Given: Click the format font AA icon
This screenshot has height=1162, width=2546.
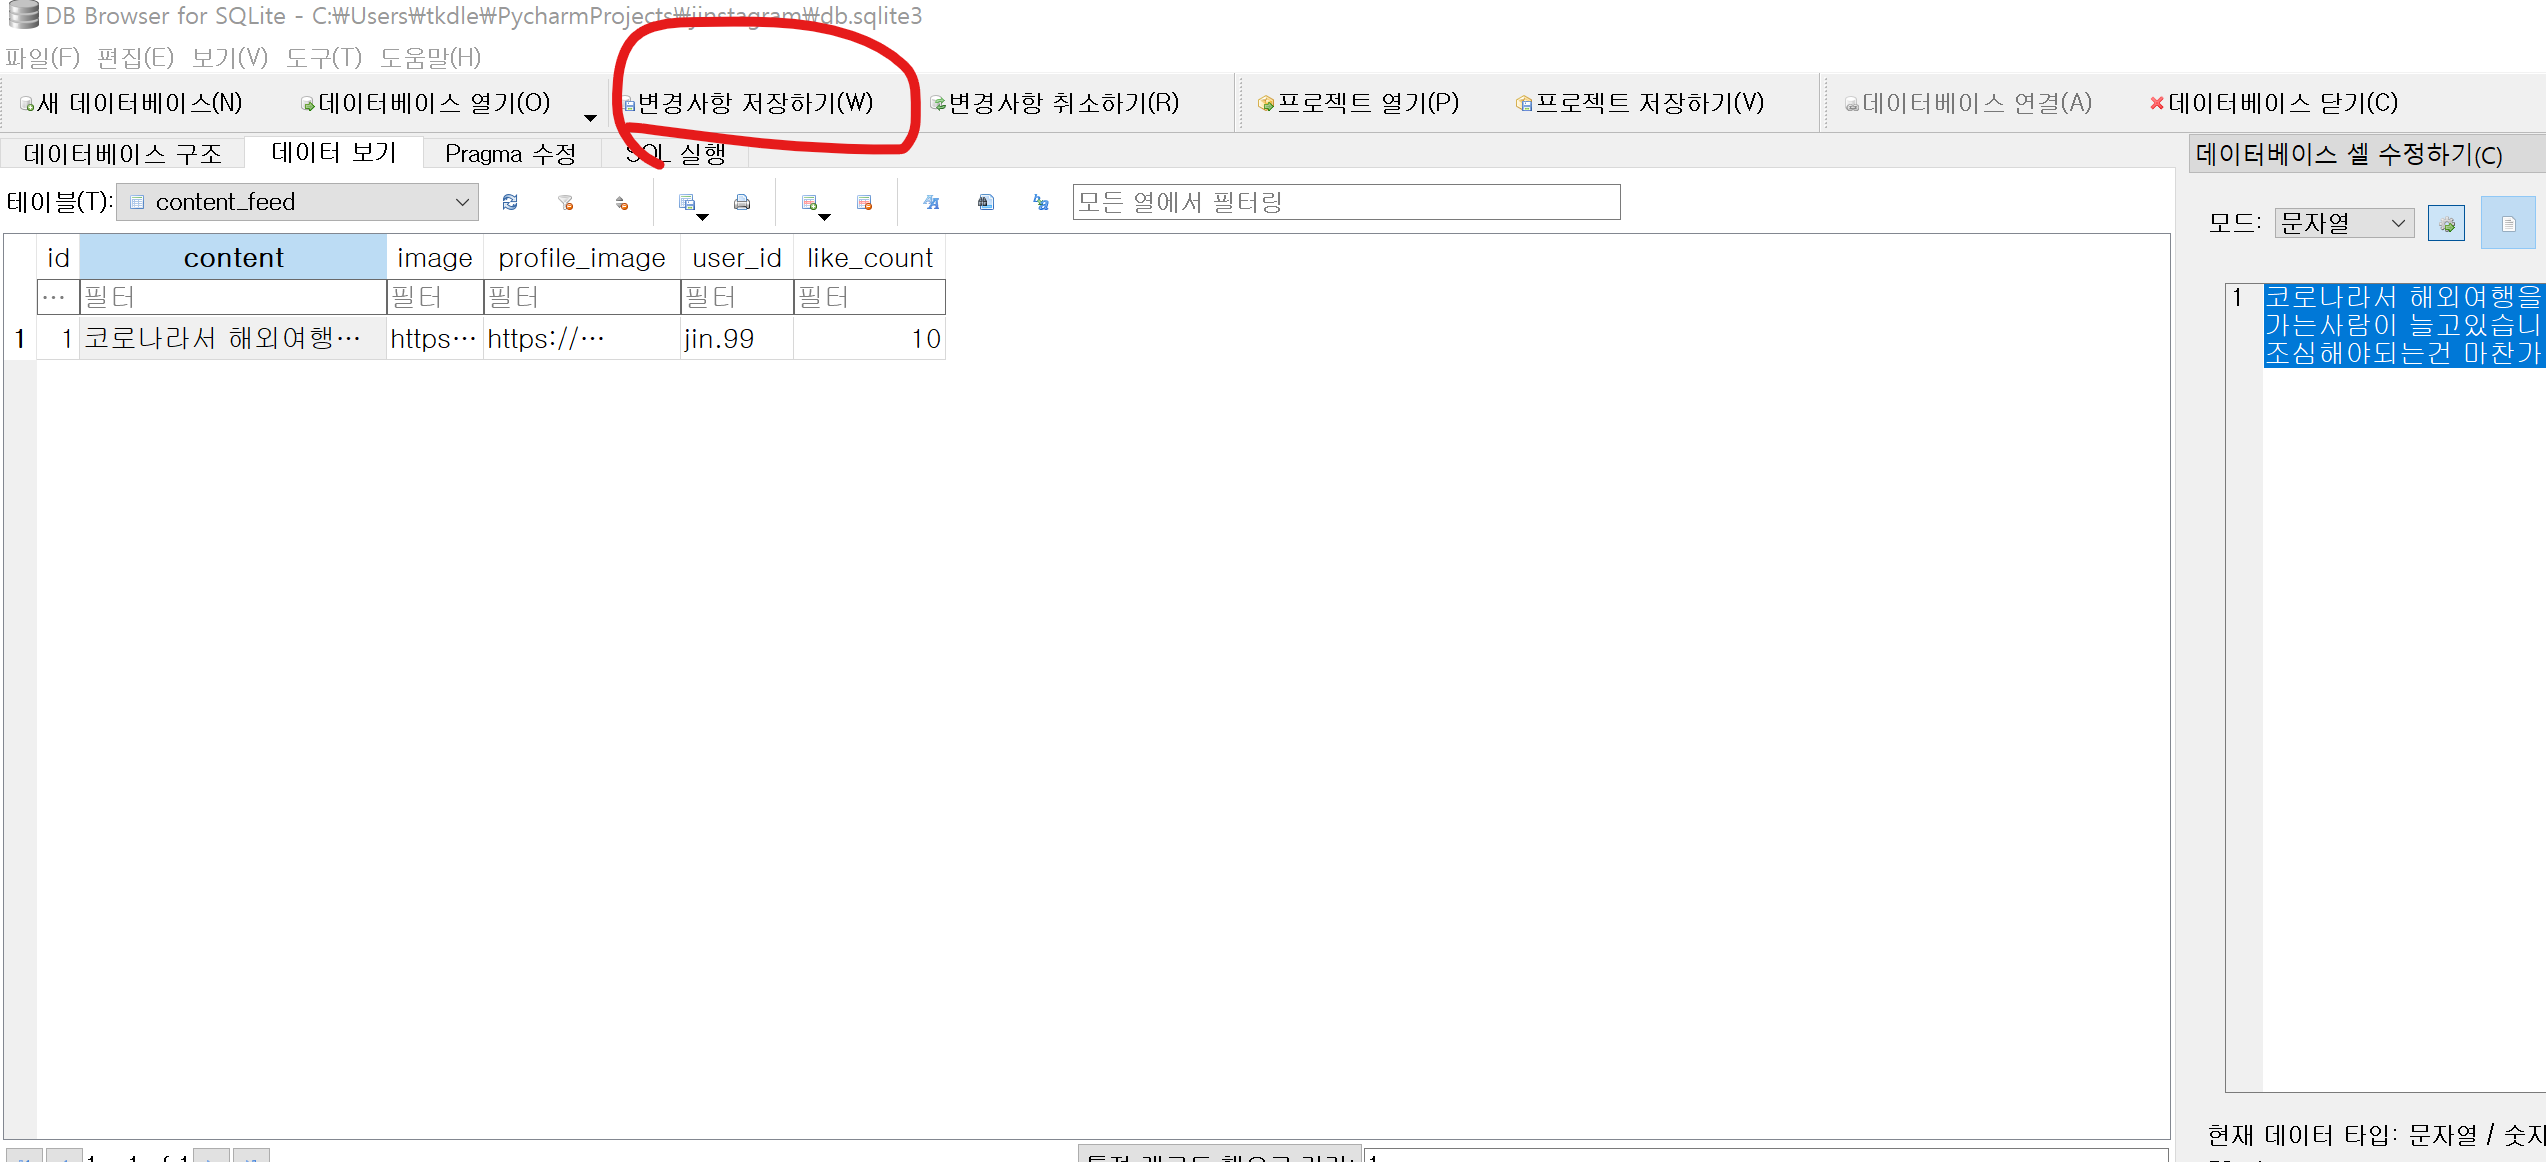Looking at the screenshot, I should tap(931, 202).
